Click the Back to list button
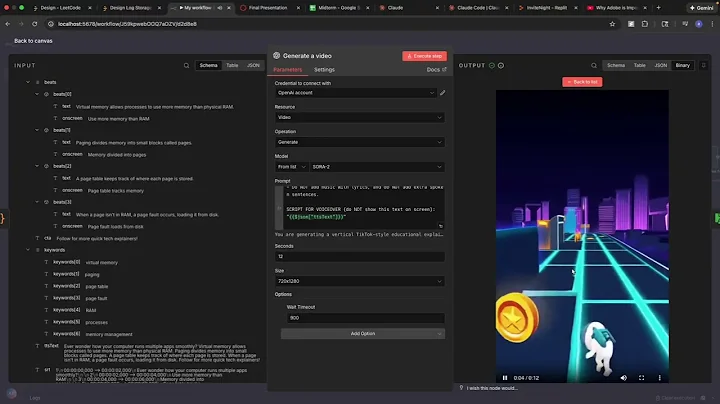 coord(582,82)
